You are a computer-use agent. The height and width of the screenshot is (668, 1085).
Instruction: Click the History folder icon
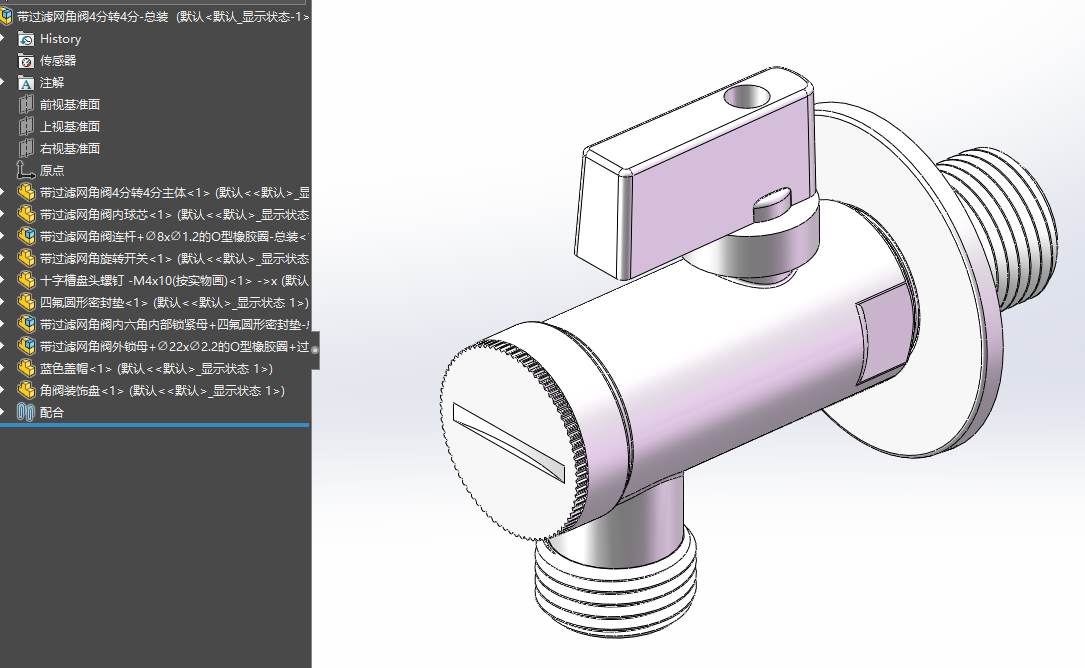coord(26,39)
